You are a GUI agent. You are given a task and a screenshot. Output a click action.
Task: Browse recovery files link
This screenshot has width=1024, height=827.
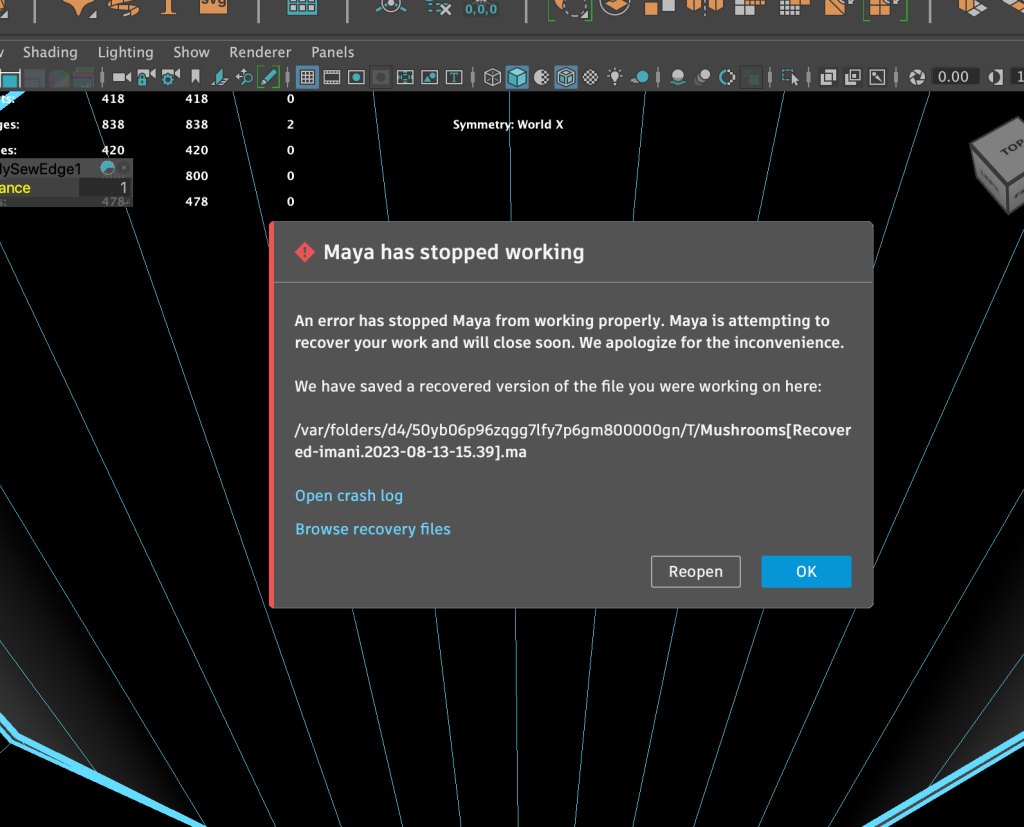[373, 529]
